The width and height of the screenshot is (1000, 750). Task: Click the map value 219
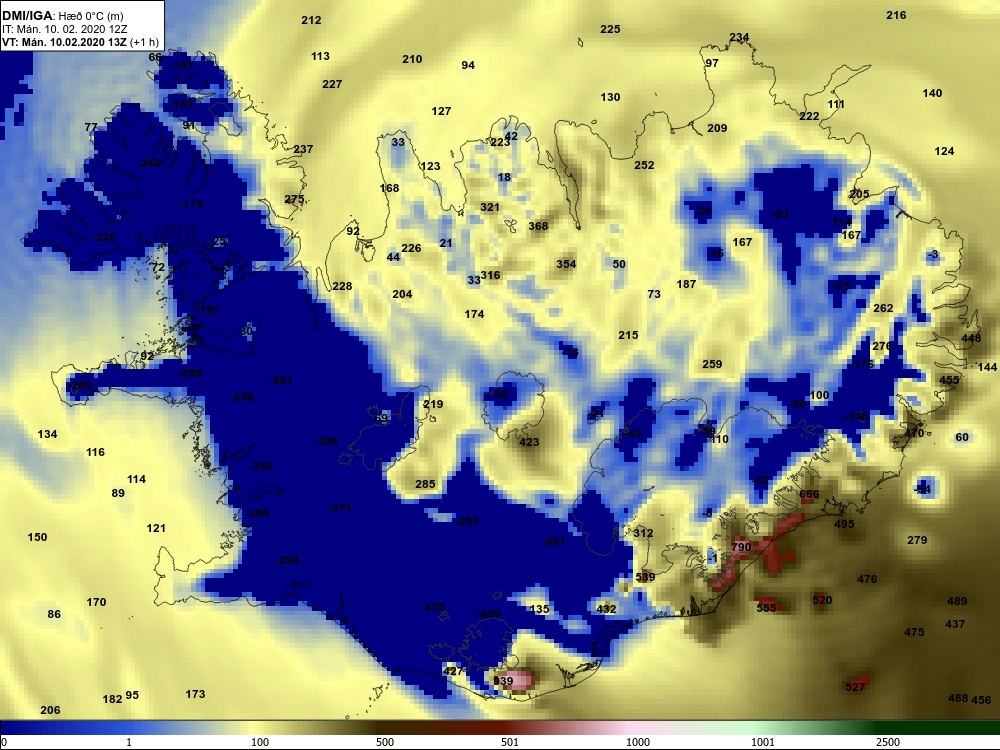click(x=433, y=404)
